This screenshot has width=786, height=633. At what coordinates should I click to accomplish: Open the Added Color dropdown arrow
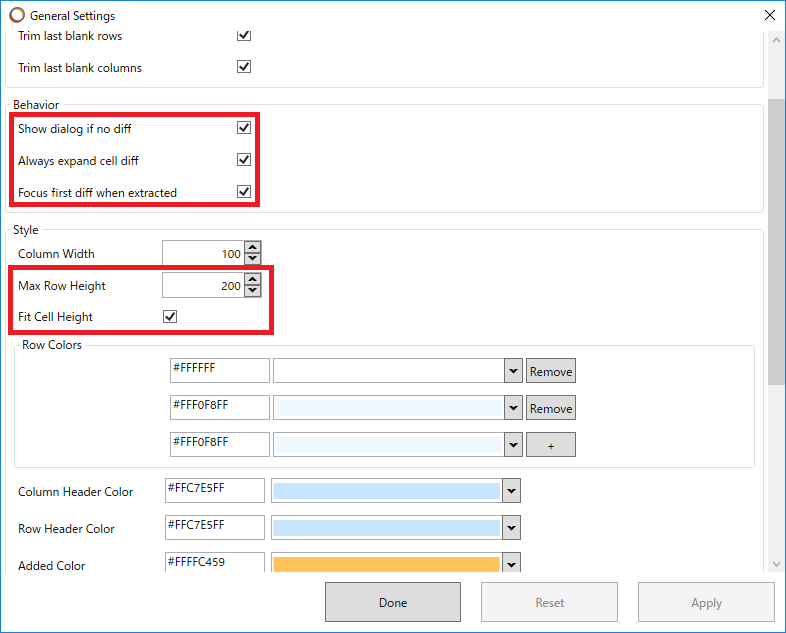511,563
